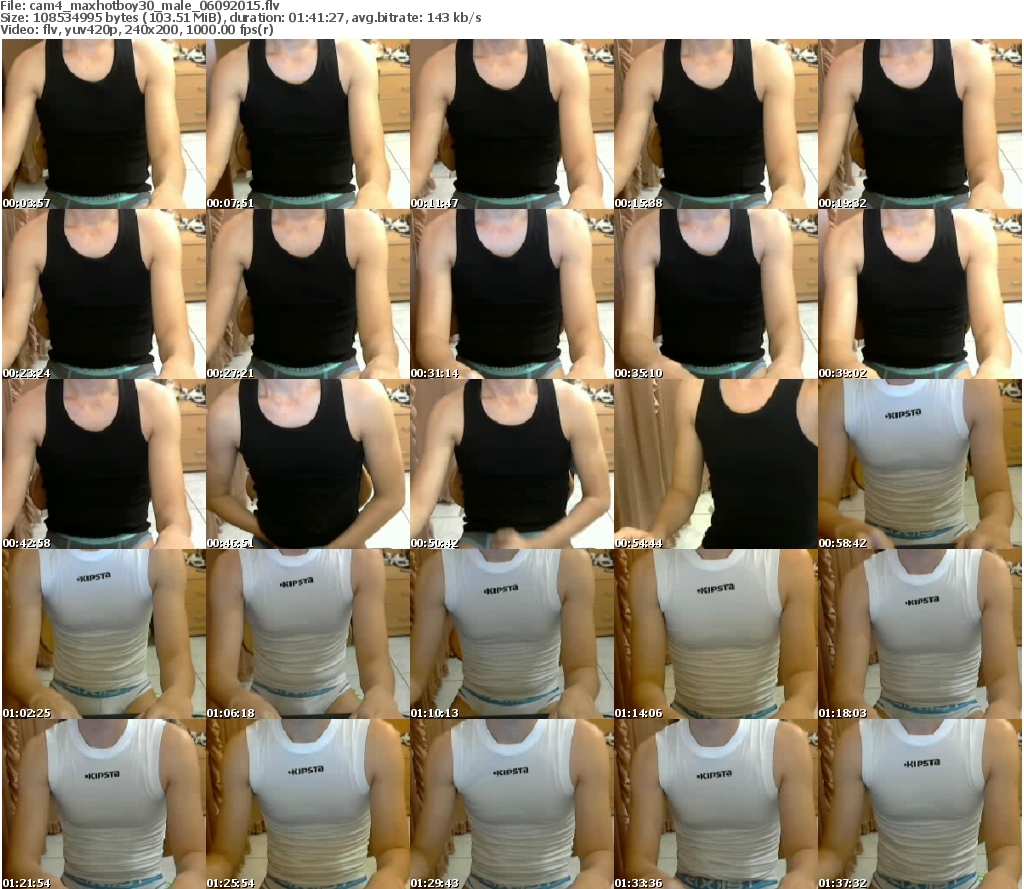Click the thumbnail captured at 01:29:43

point(512,804)
